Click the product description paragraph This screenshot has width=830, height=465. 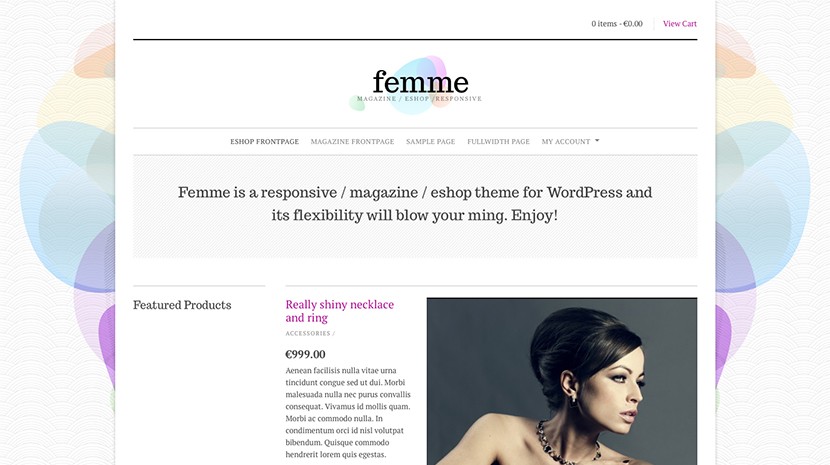click(348, 412)
